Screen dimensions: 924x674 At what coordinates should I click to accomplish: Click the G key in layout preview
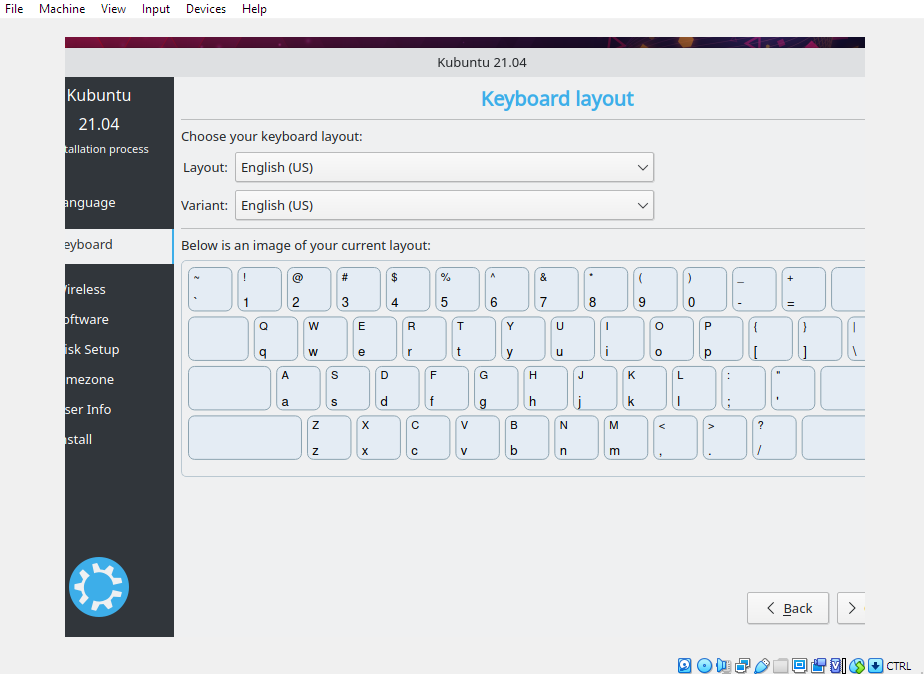(496, 388)
